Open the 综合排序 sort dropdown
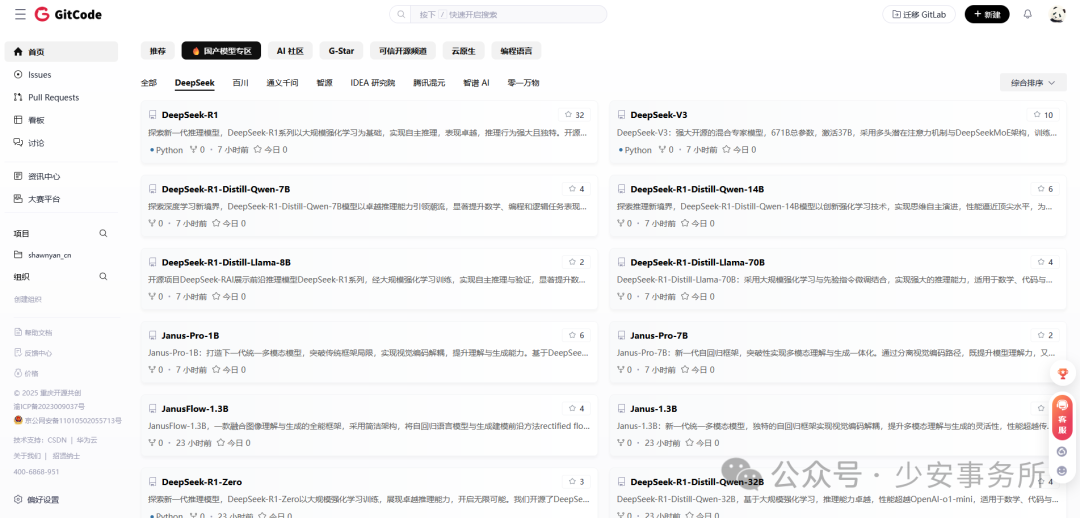Screen dimensions: 1080x518 click(x=1032, y=83)
